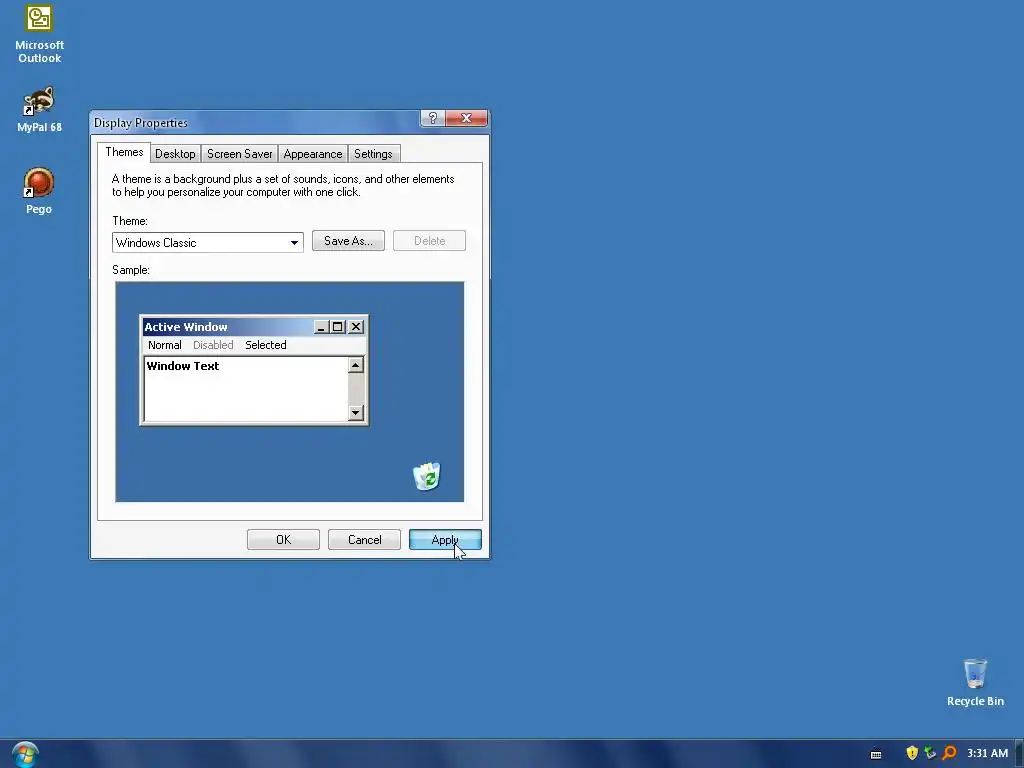Close the Display Properties dialog
1024x768 pixels.
[x=466, y=118]
